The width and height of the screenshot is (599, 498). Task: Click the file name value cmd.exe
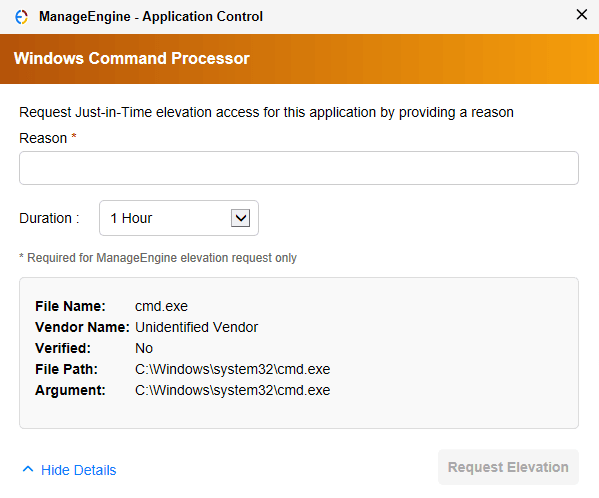161,306
